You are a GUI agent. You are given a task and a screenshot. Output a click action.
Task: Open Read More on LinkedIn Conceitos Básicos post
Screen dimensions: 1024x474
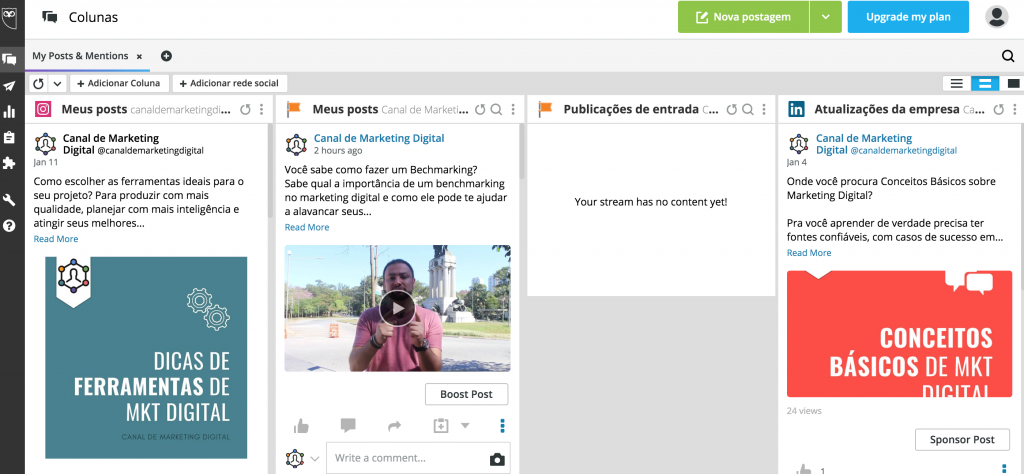pos(808,253)
